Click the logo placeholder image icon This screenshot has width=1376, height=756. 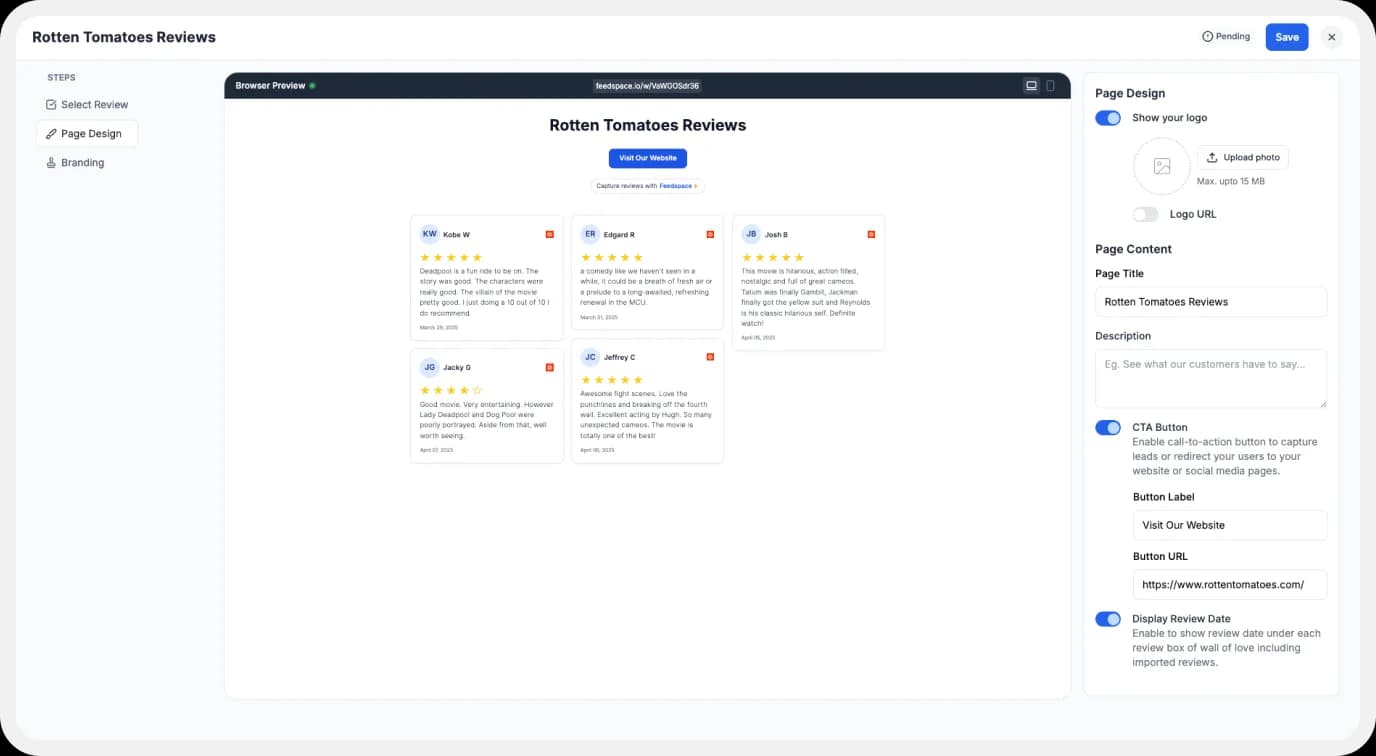point(1161,166)
